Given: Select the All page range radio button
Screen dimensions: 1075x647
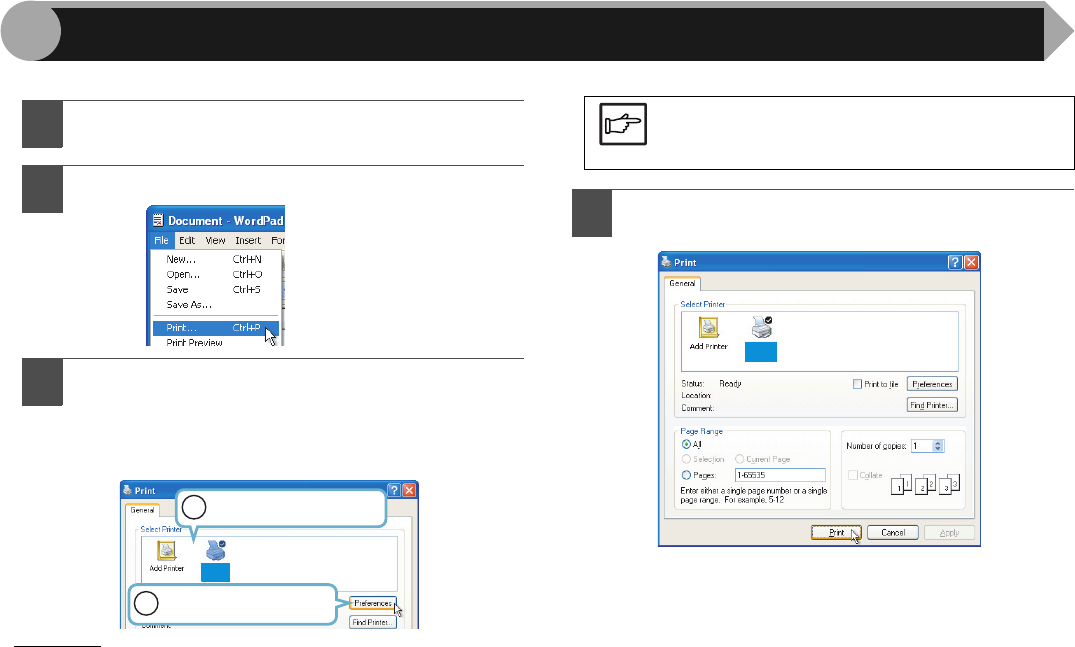Looking at the screenshot, I should click(x=686, y=444).
